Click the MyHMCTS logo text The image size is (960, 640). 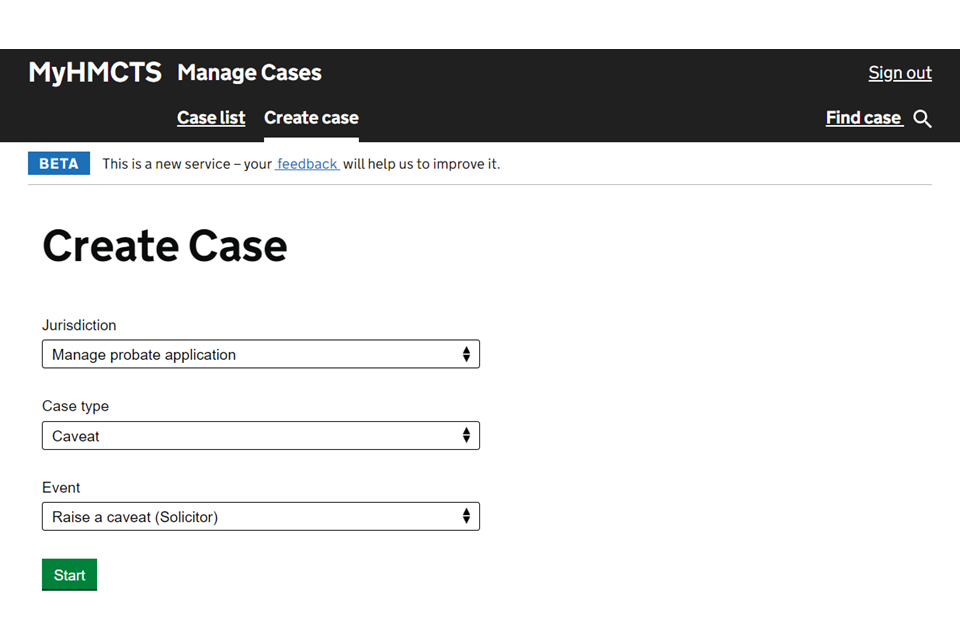tap(95, 73)
